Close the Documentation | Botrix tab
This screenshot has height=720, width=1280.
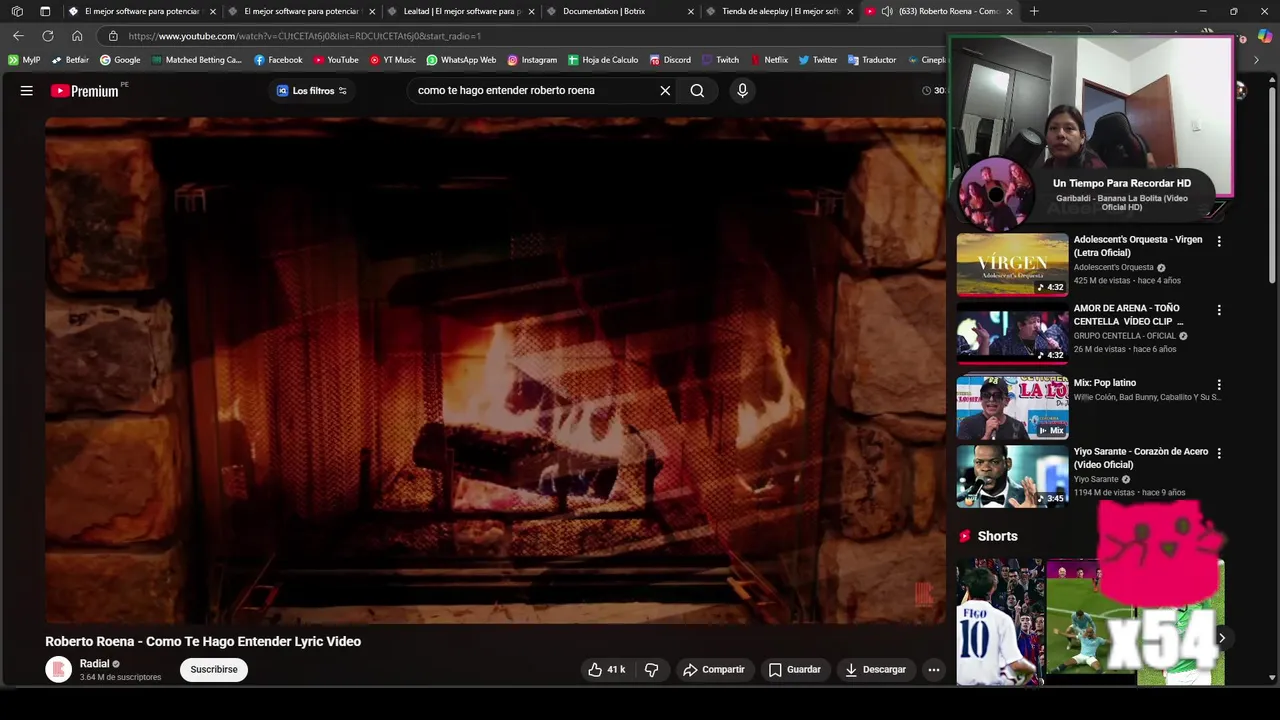point(691,12)
